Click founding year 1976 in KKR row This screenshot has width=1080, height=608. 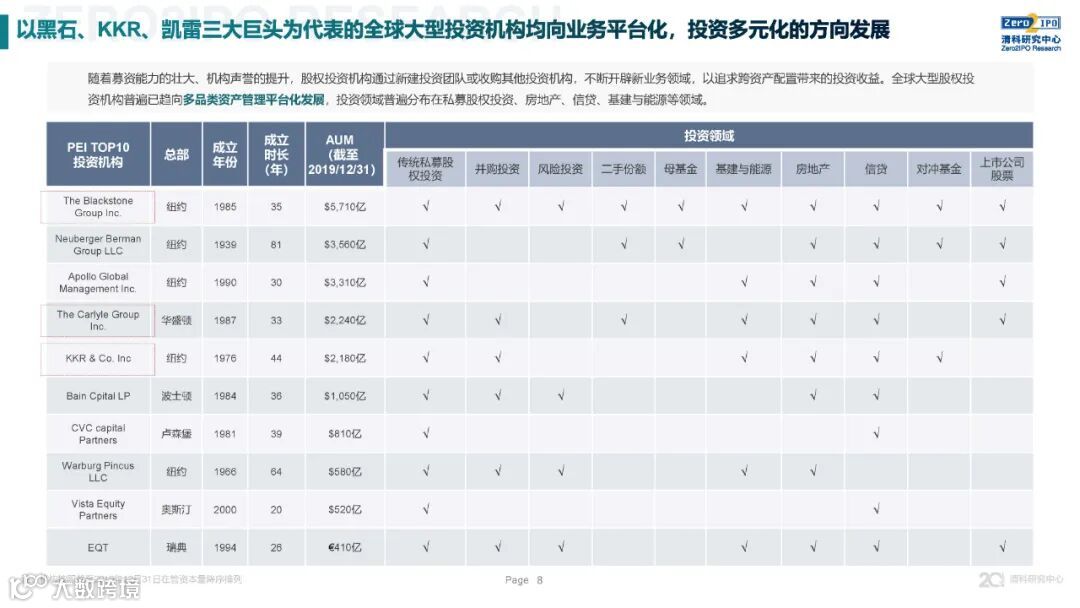225,358
